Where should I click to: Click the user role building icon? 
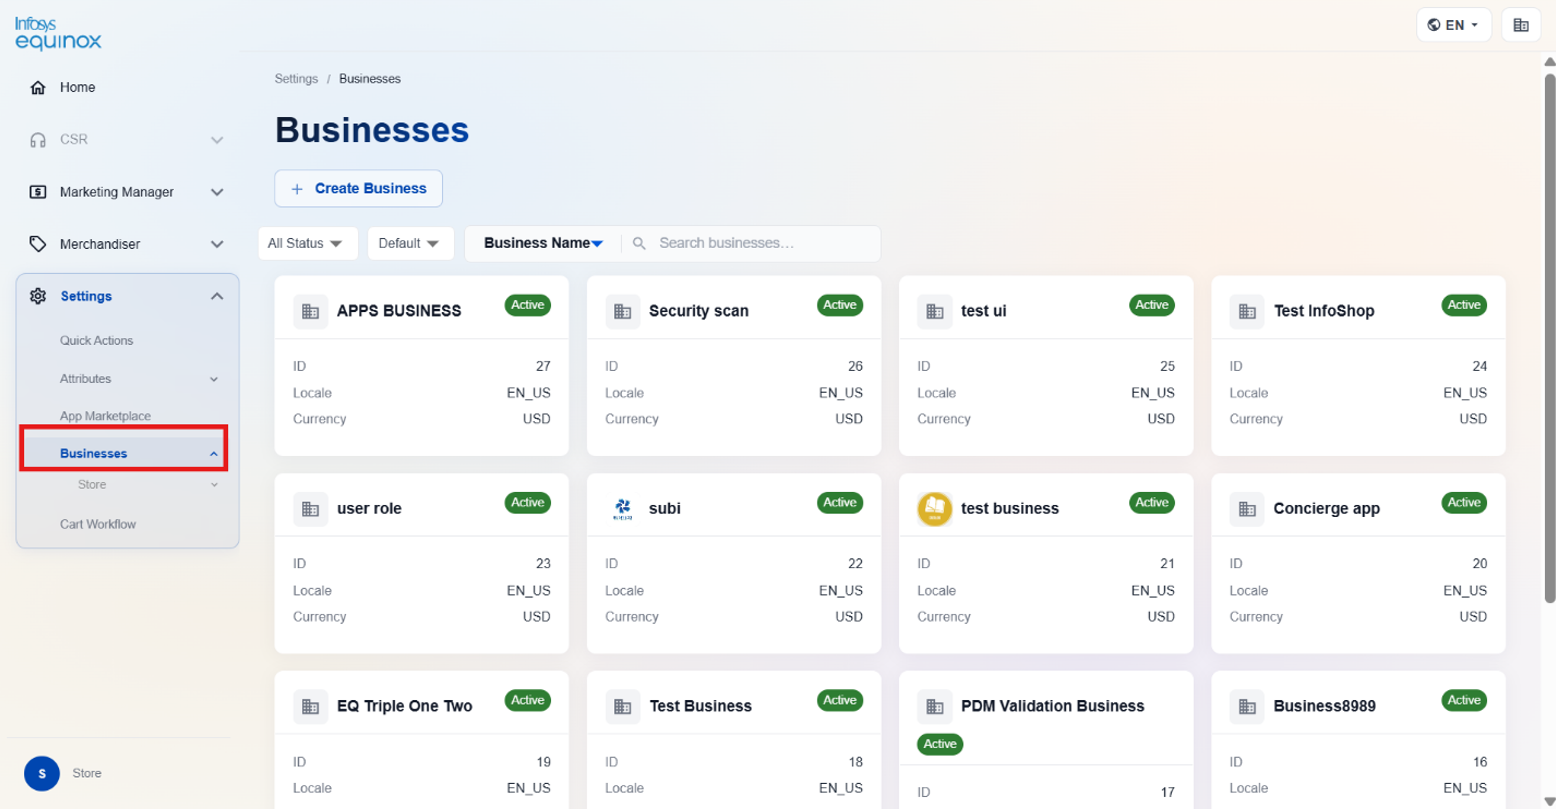point(310,509)
